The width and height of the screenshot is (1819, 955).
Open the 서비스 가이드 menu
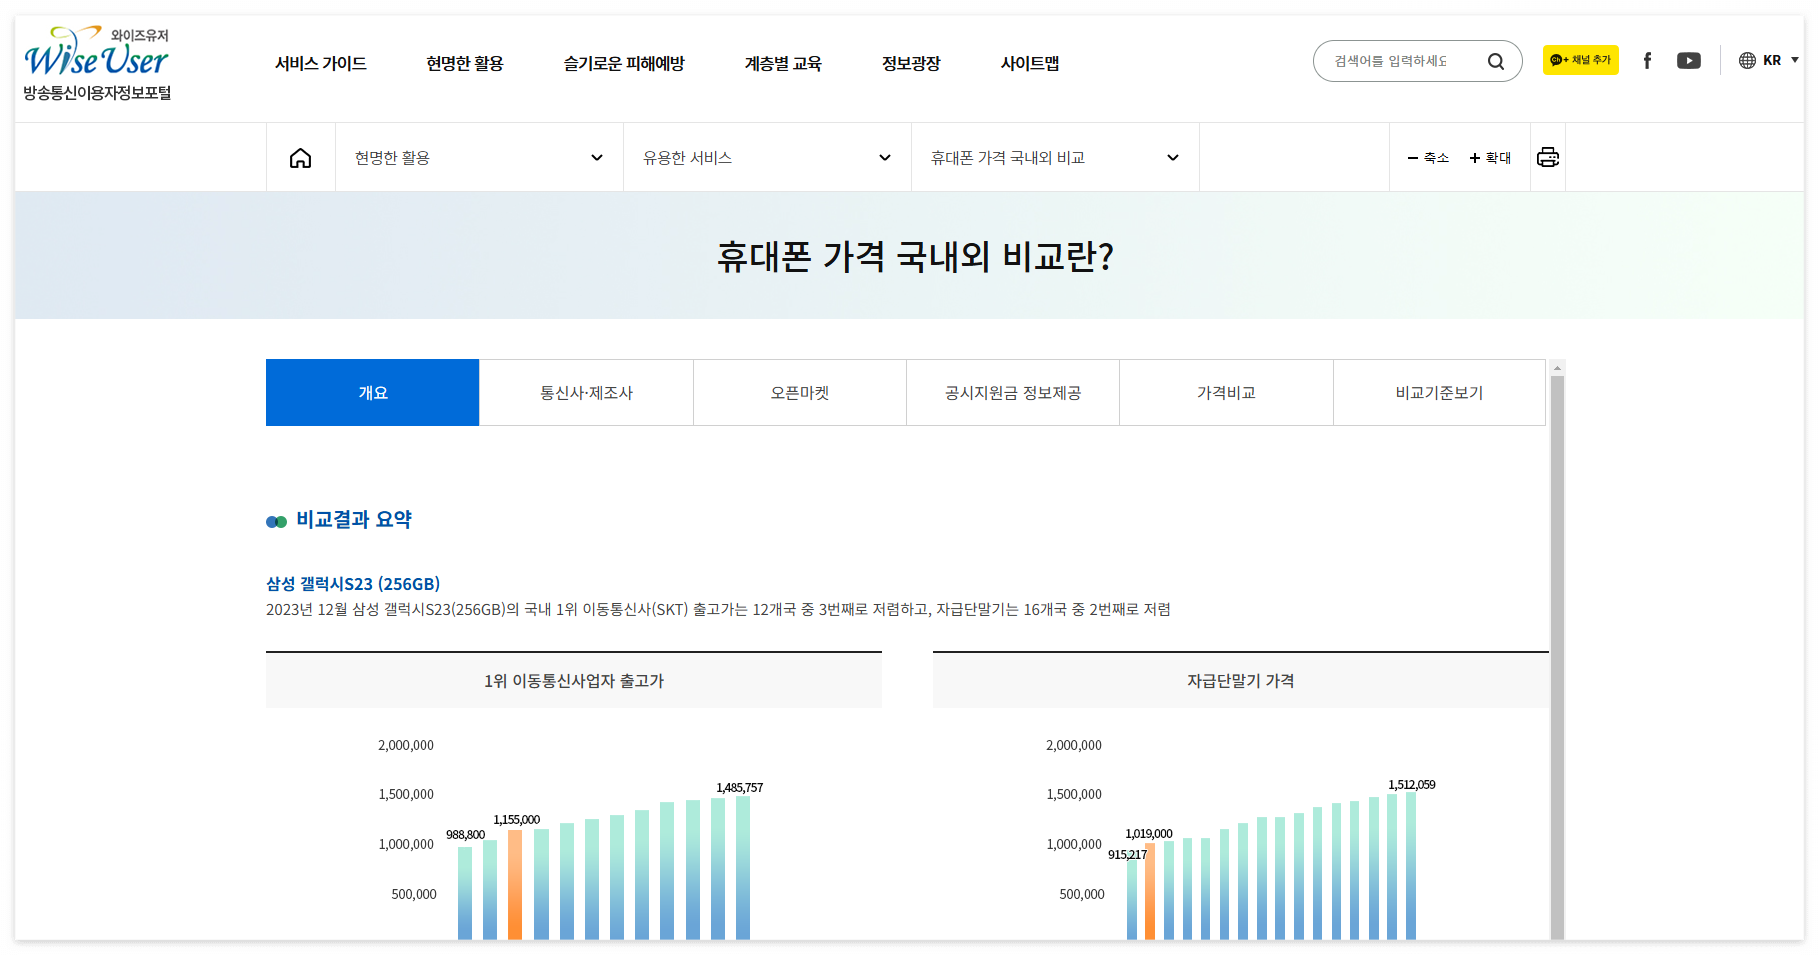[x=321, y=63]
